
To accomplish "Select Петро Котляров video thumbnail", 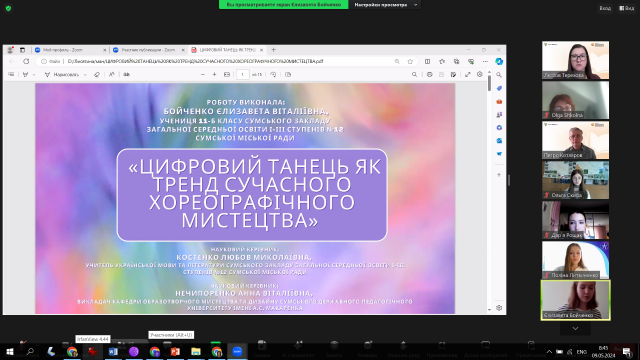I will [576, 140].
